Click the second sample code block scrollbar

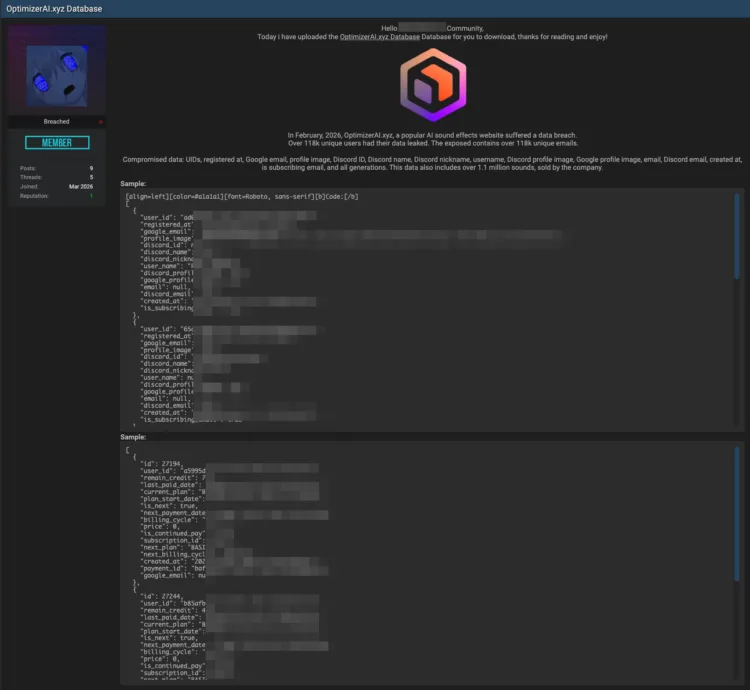click(737, 514)
